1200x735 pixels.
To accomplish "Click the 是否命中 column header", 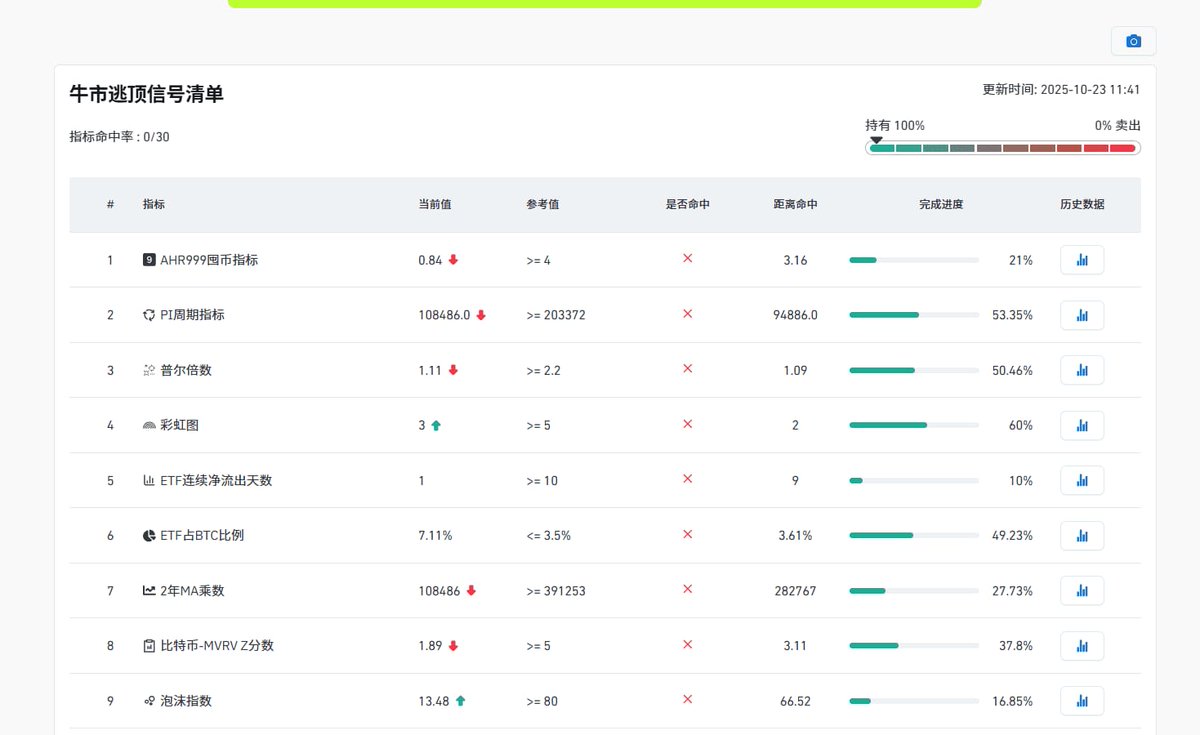I will click(x=688, y=204).
